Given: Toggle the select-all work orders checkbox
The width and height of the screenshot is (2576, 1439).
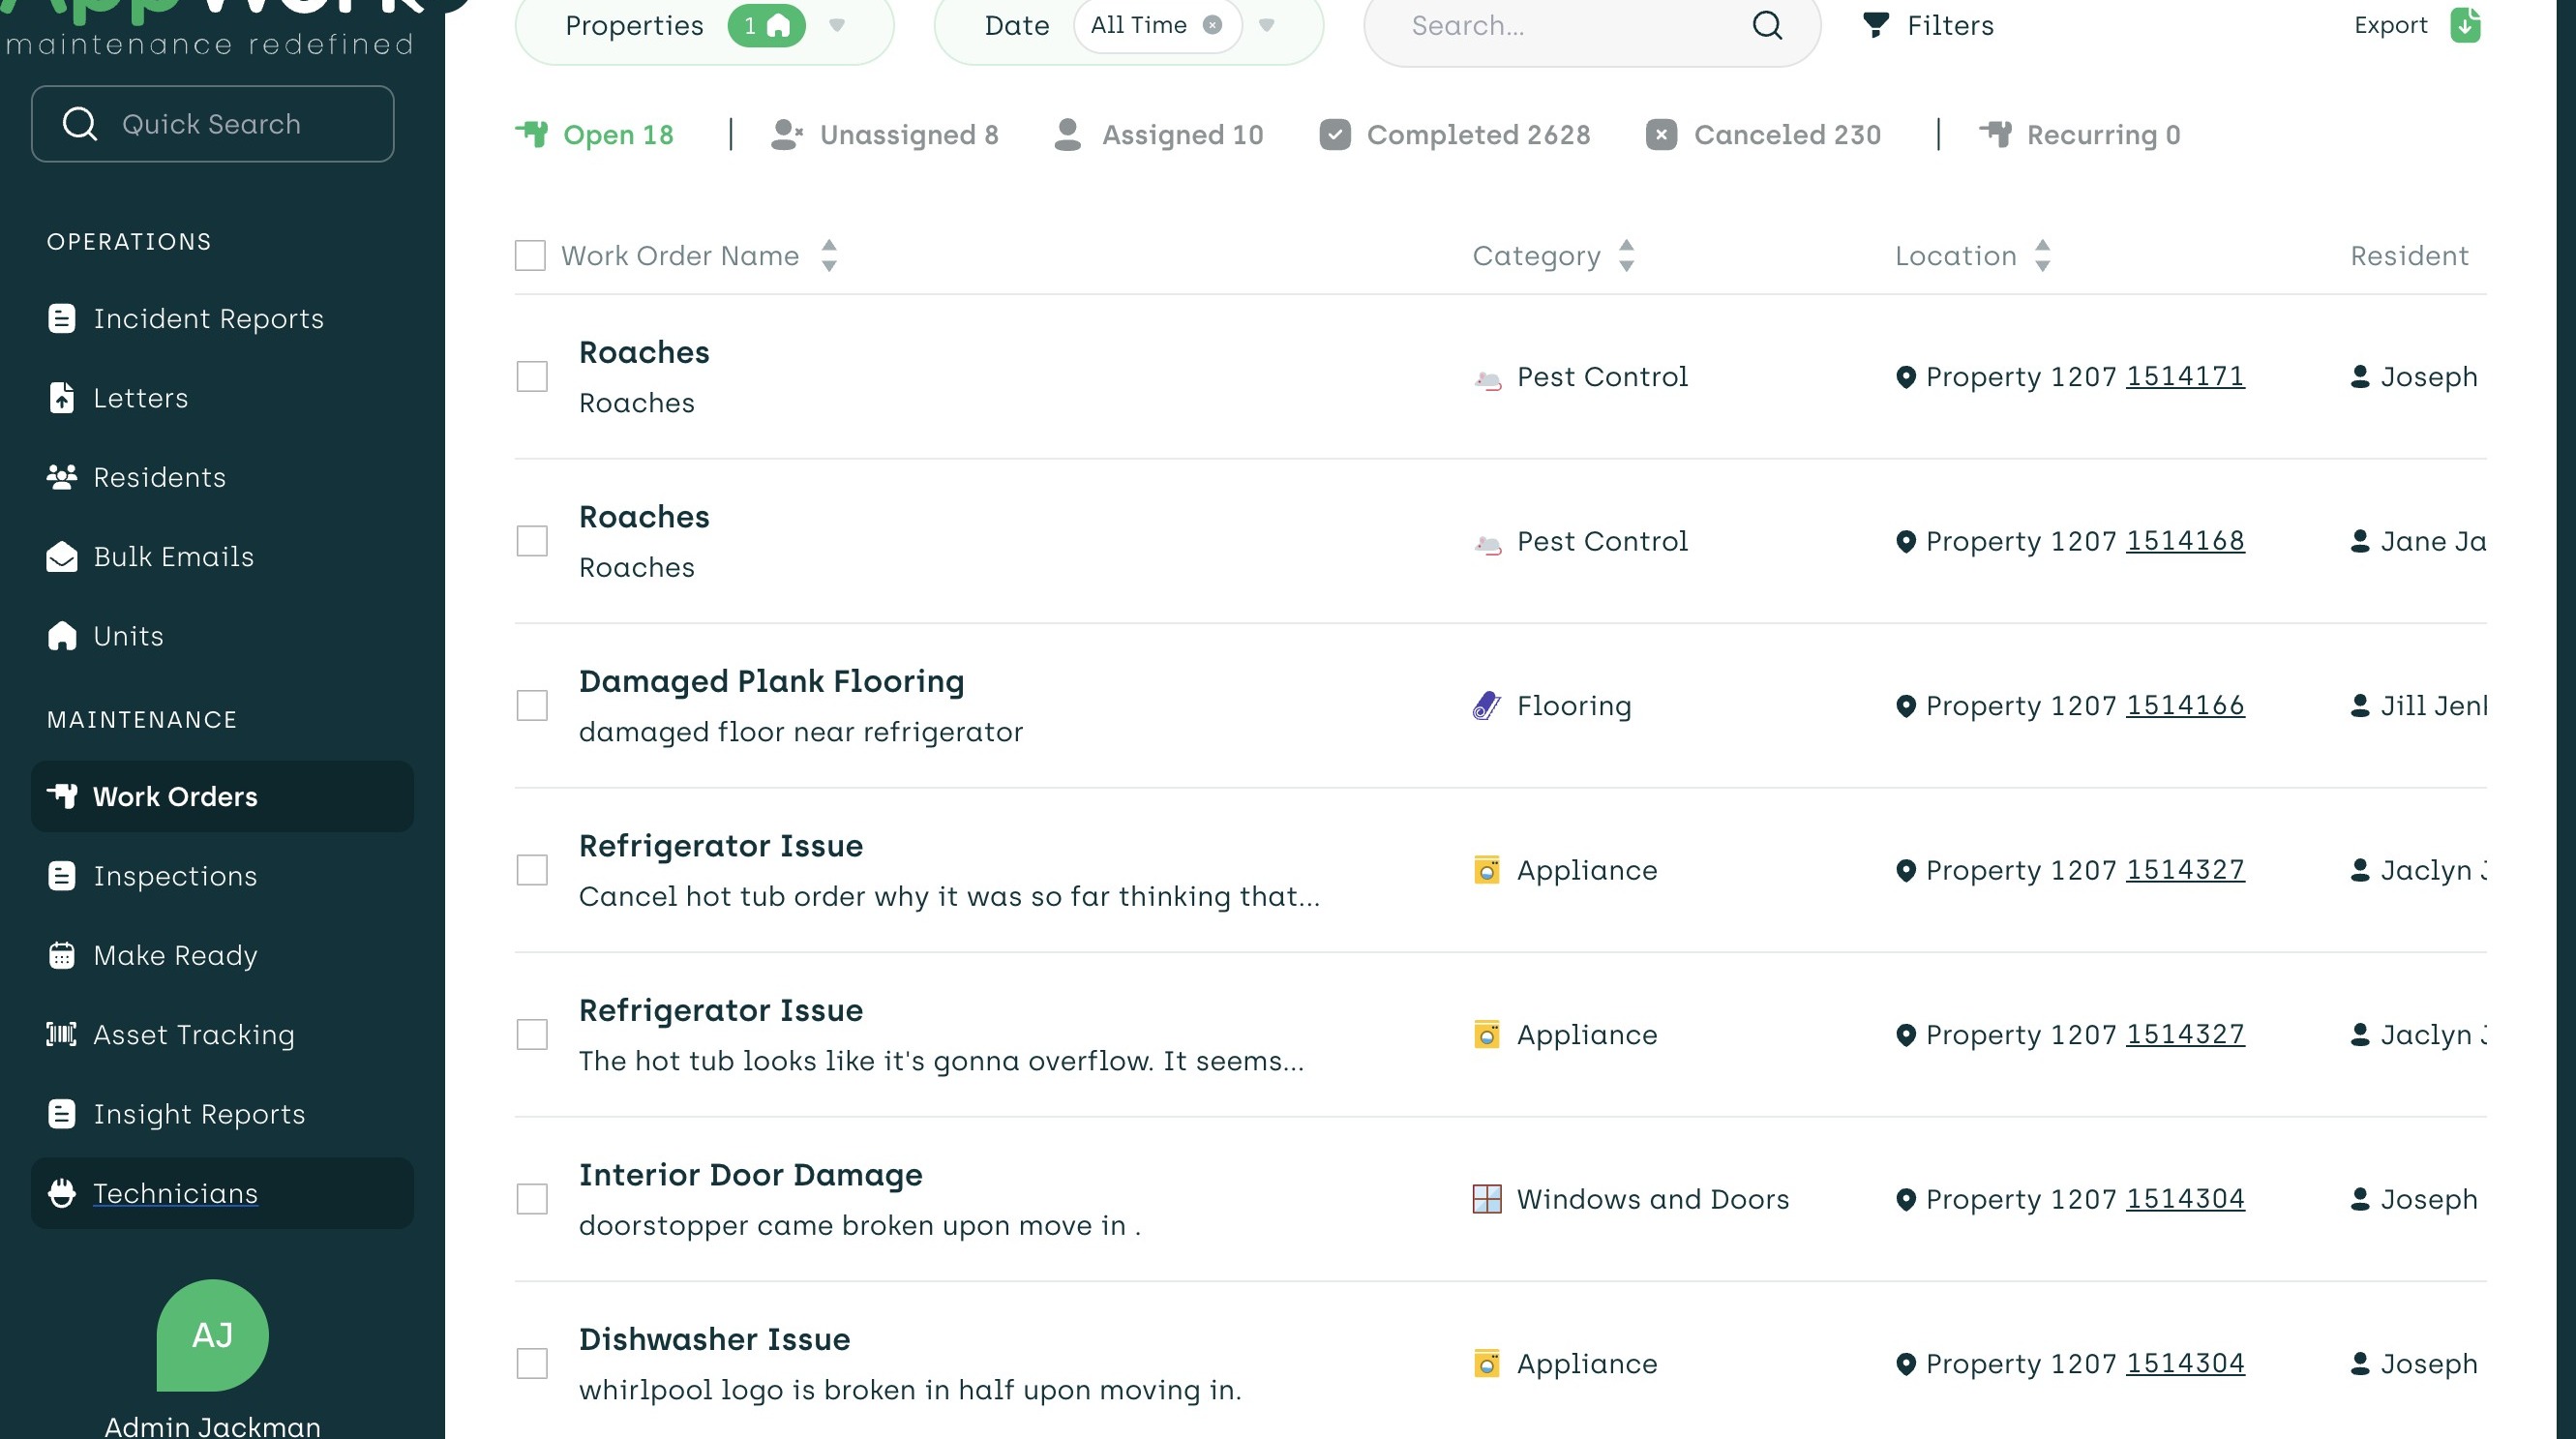Looking at the screenshot, I should [x=530, y=256].
